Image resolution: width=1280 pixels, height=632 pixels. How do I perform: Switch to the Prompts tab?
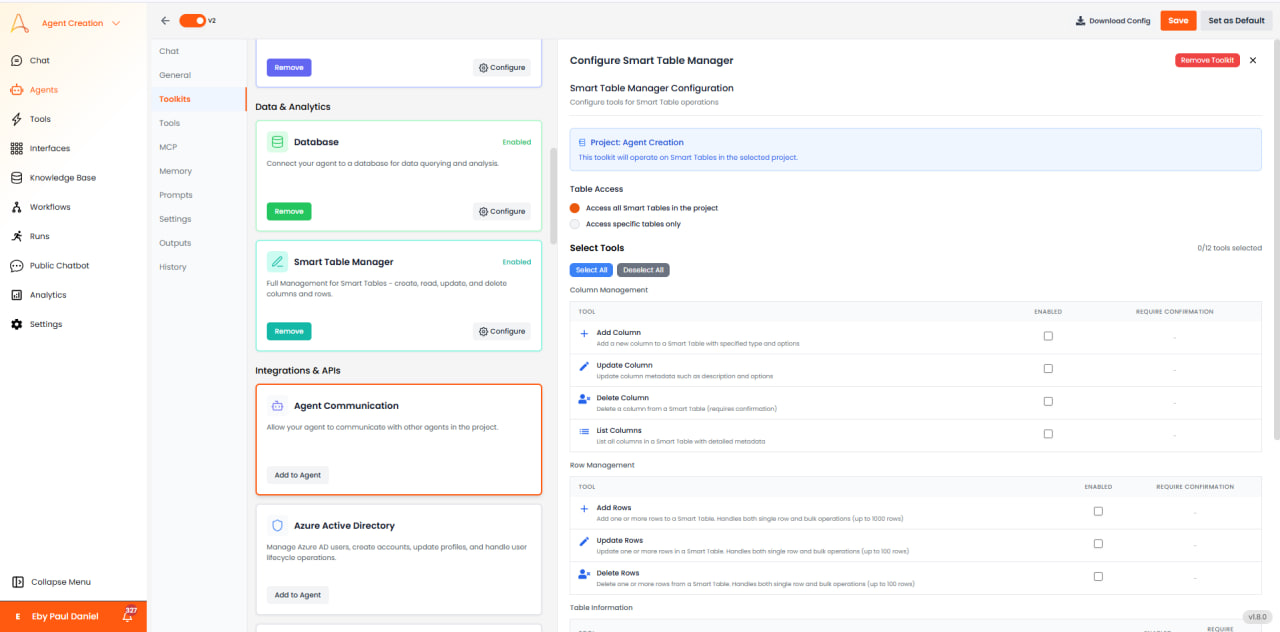pos(175,195)
